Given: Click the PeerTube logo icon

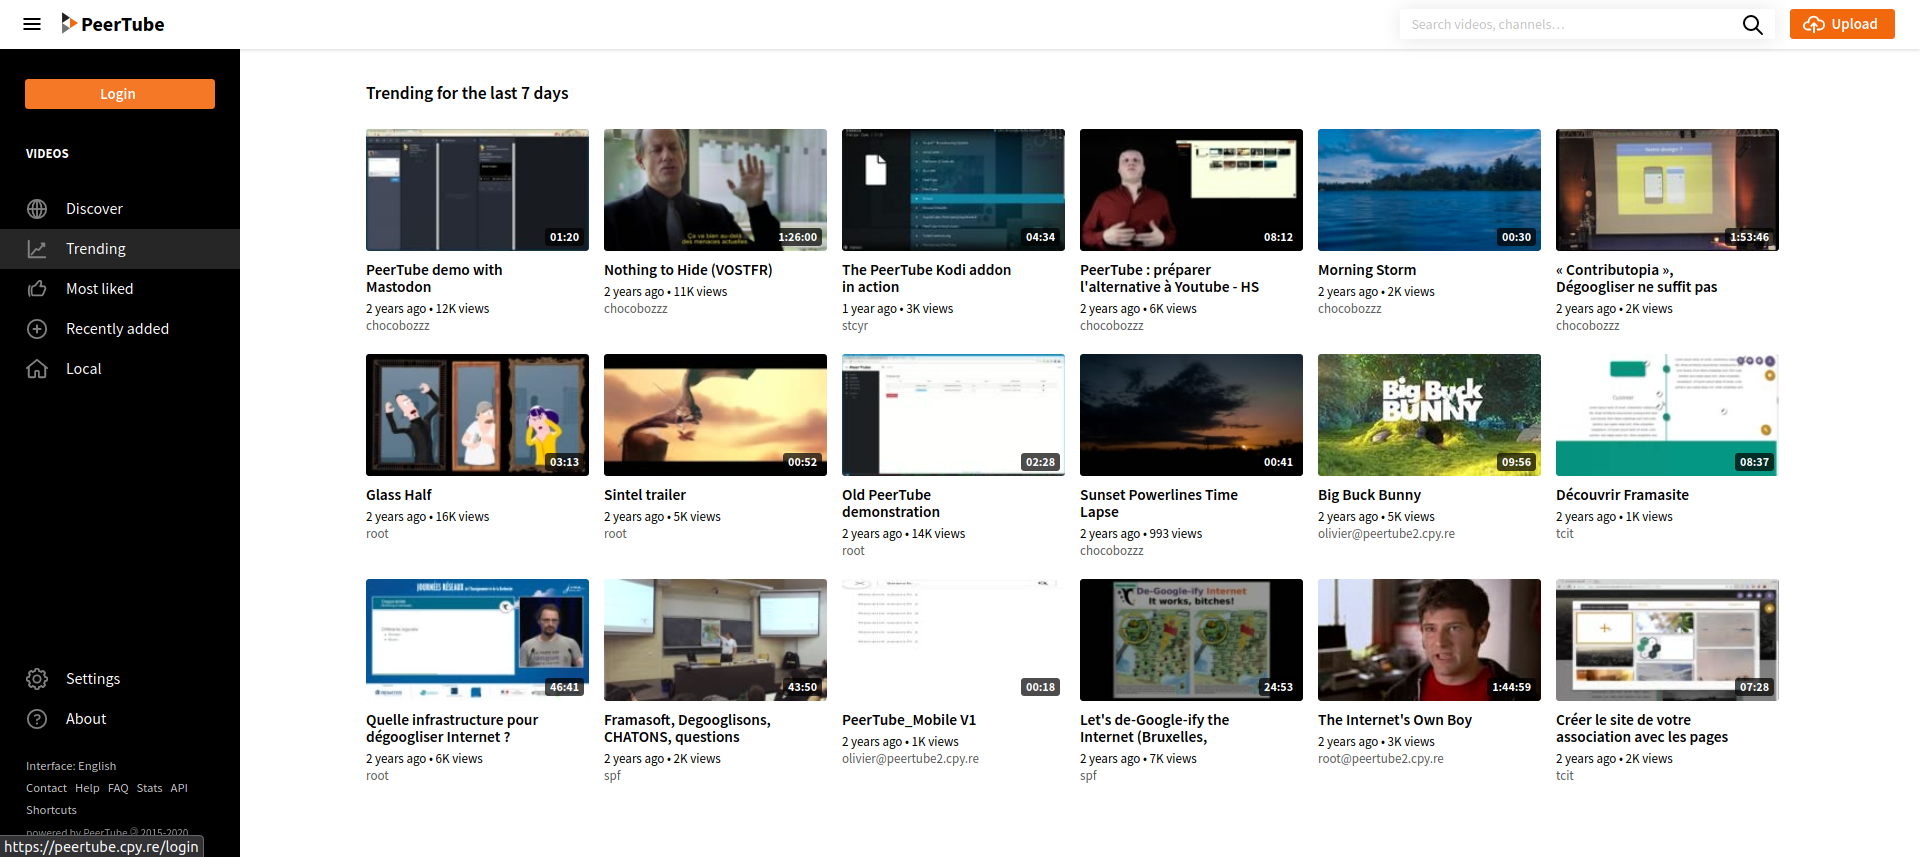Looking at the screenshot, I should pos(68,23).
